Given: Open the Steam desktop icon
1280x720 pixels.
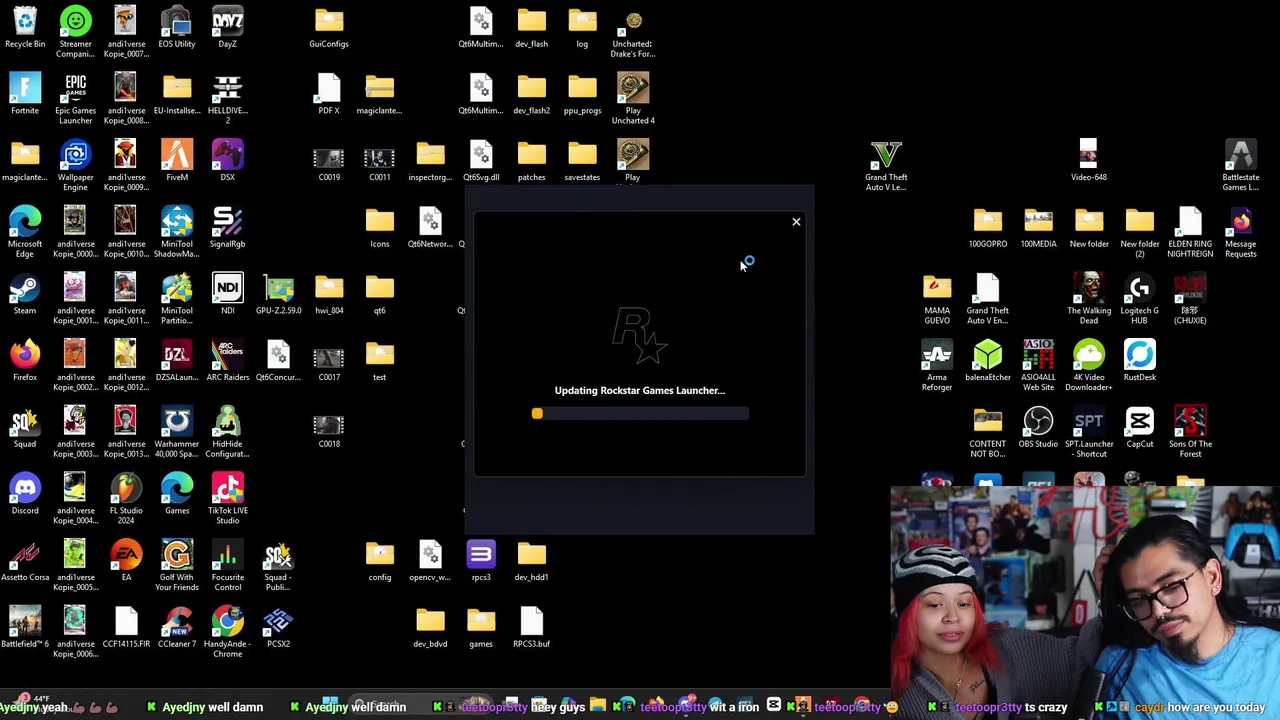Looking at the screenshot, I should [x=25, y=294].
